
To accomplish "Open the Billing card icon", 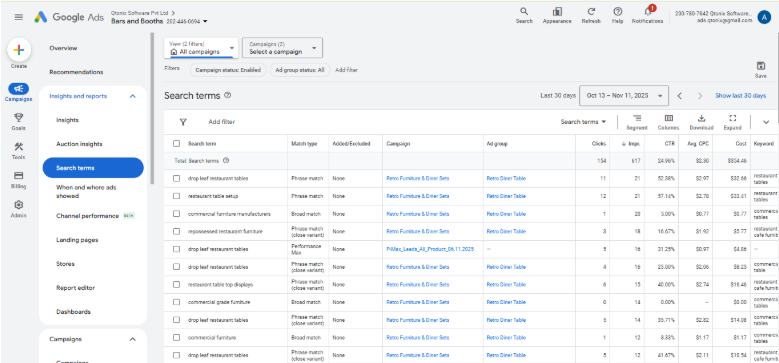I will click(x=18, y=176).
